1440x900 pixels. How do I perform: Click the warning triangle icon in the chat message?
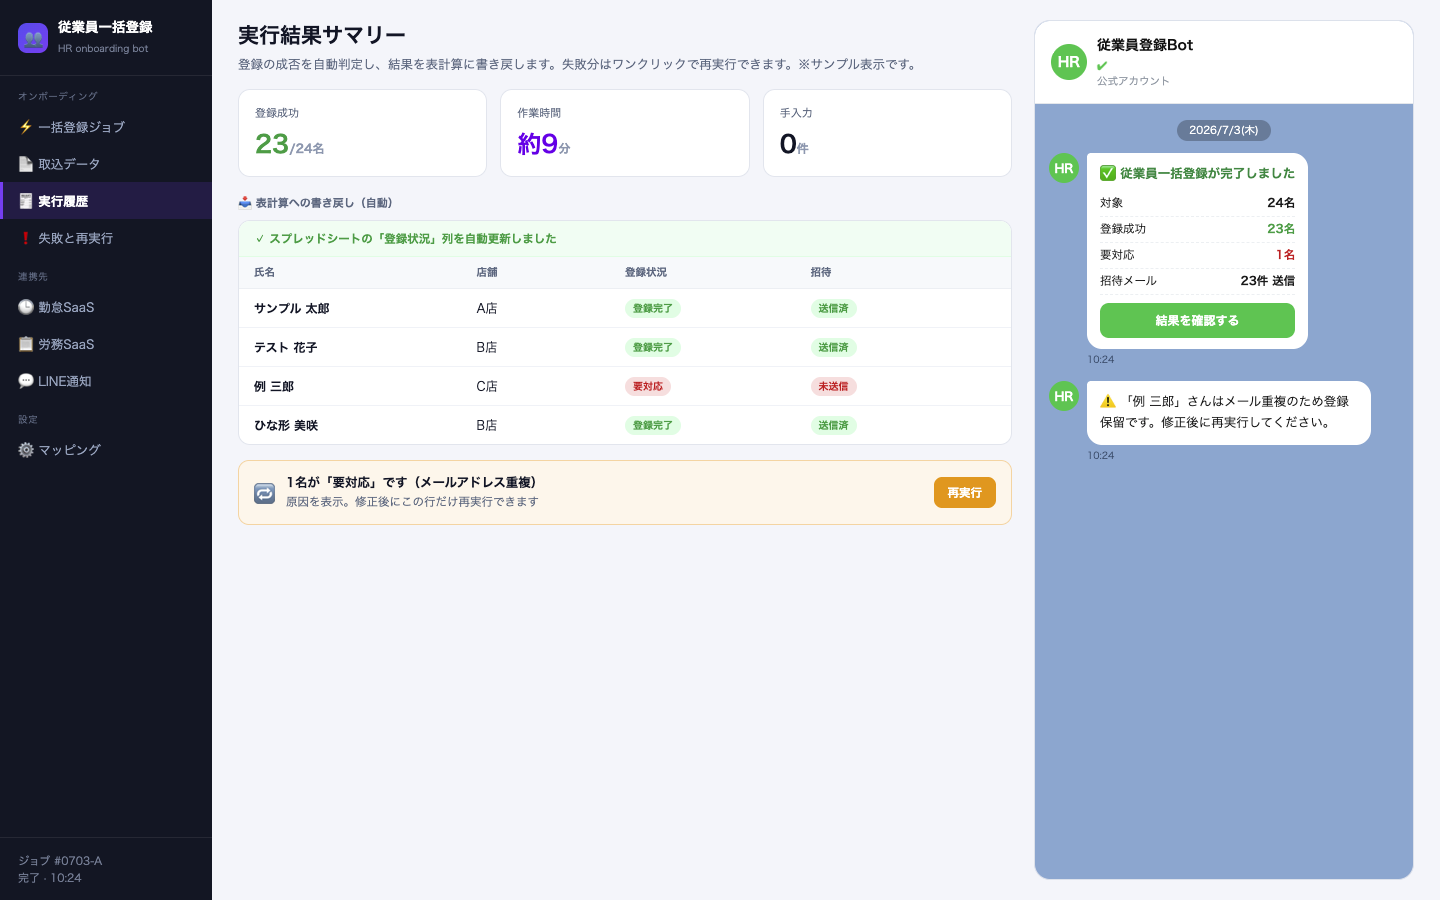(x=1108, y=401)
